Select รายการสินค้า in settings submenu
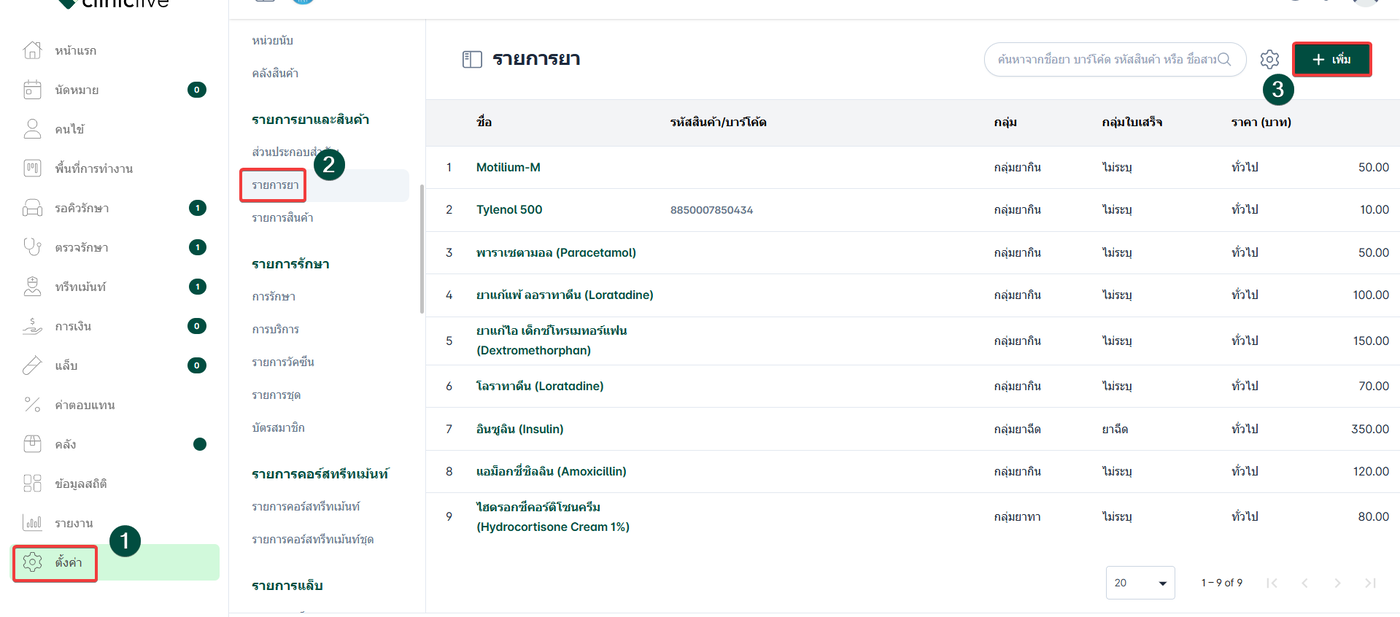The image size is (1400, 617). pyautogui.click(x=282, y=217)
